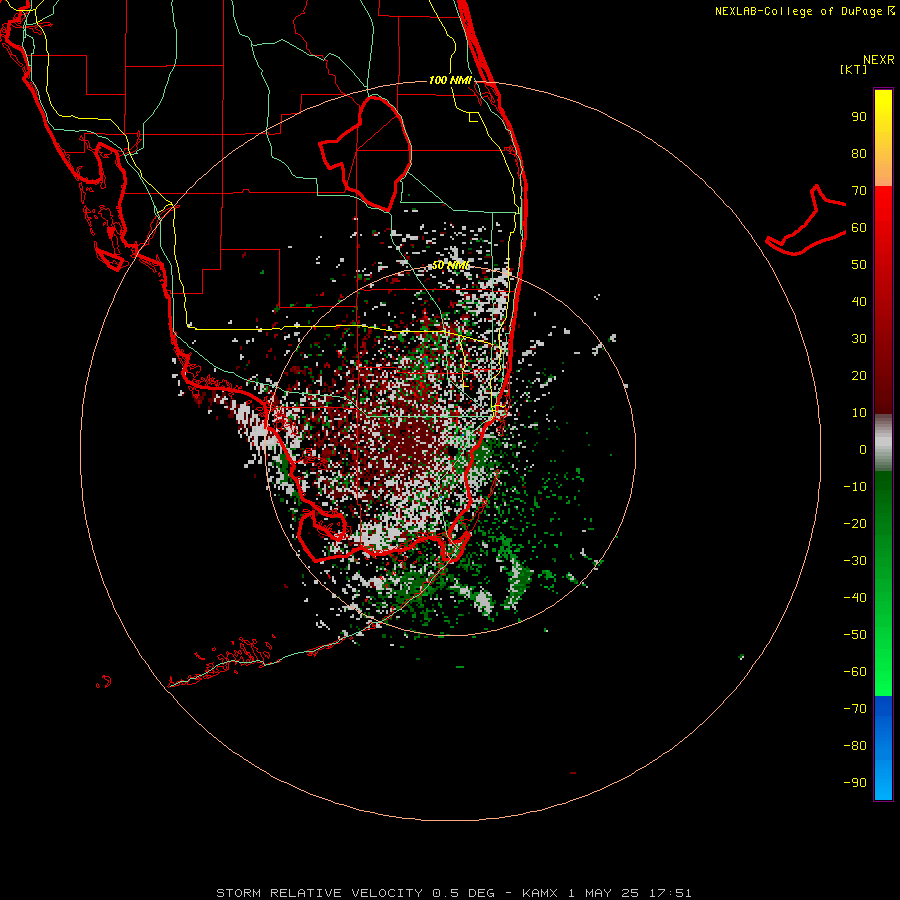Click the -30 scale value

tap(855, 561)
